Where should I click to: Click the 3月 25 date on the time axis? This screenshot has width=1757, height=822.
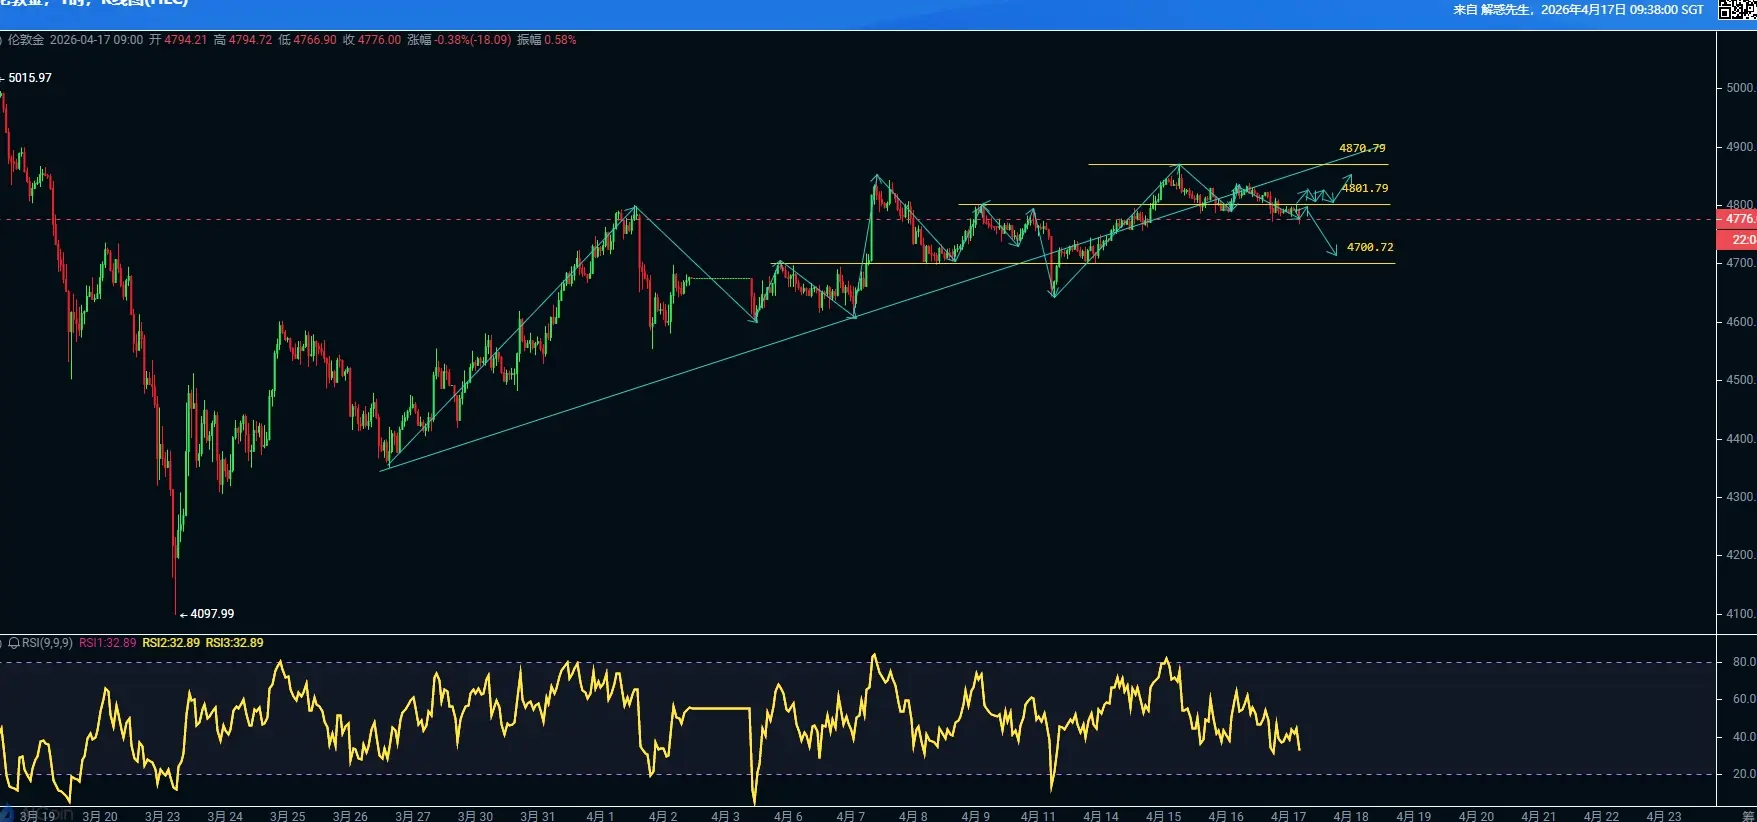tap(288, 816)
